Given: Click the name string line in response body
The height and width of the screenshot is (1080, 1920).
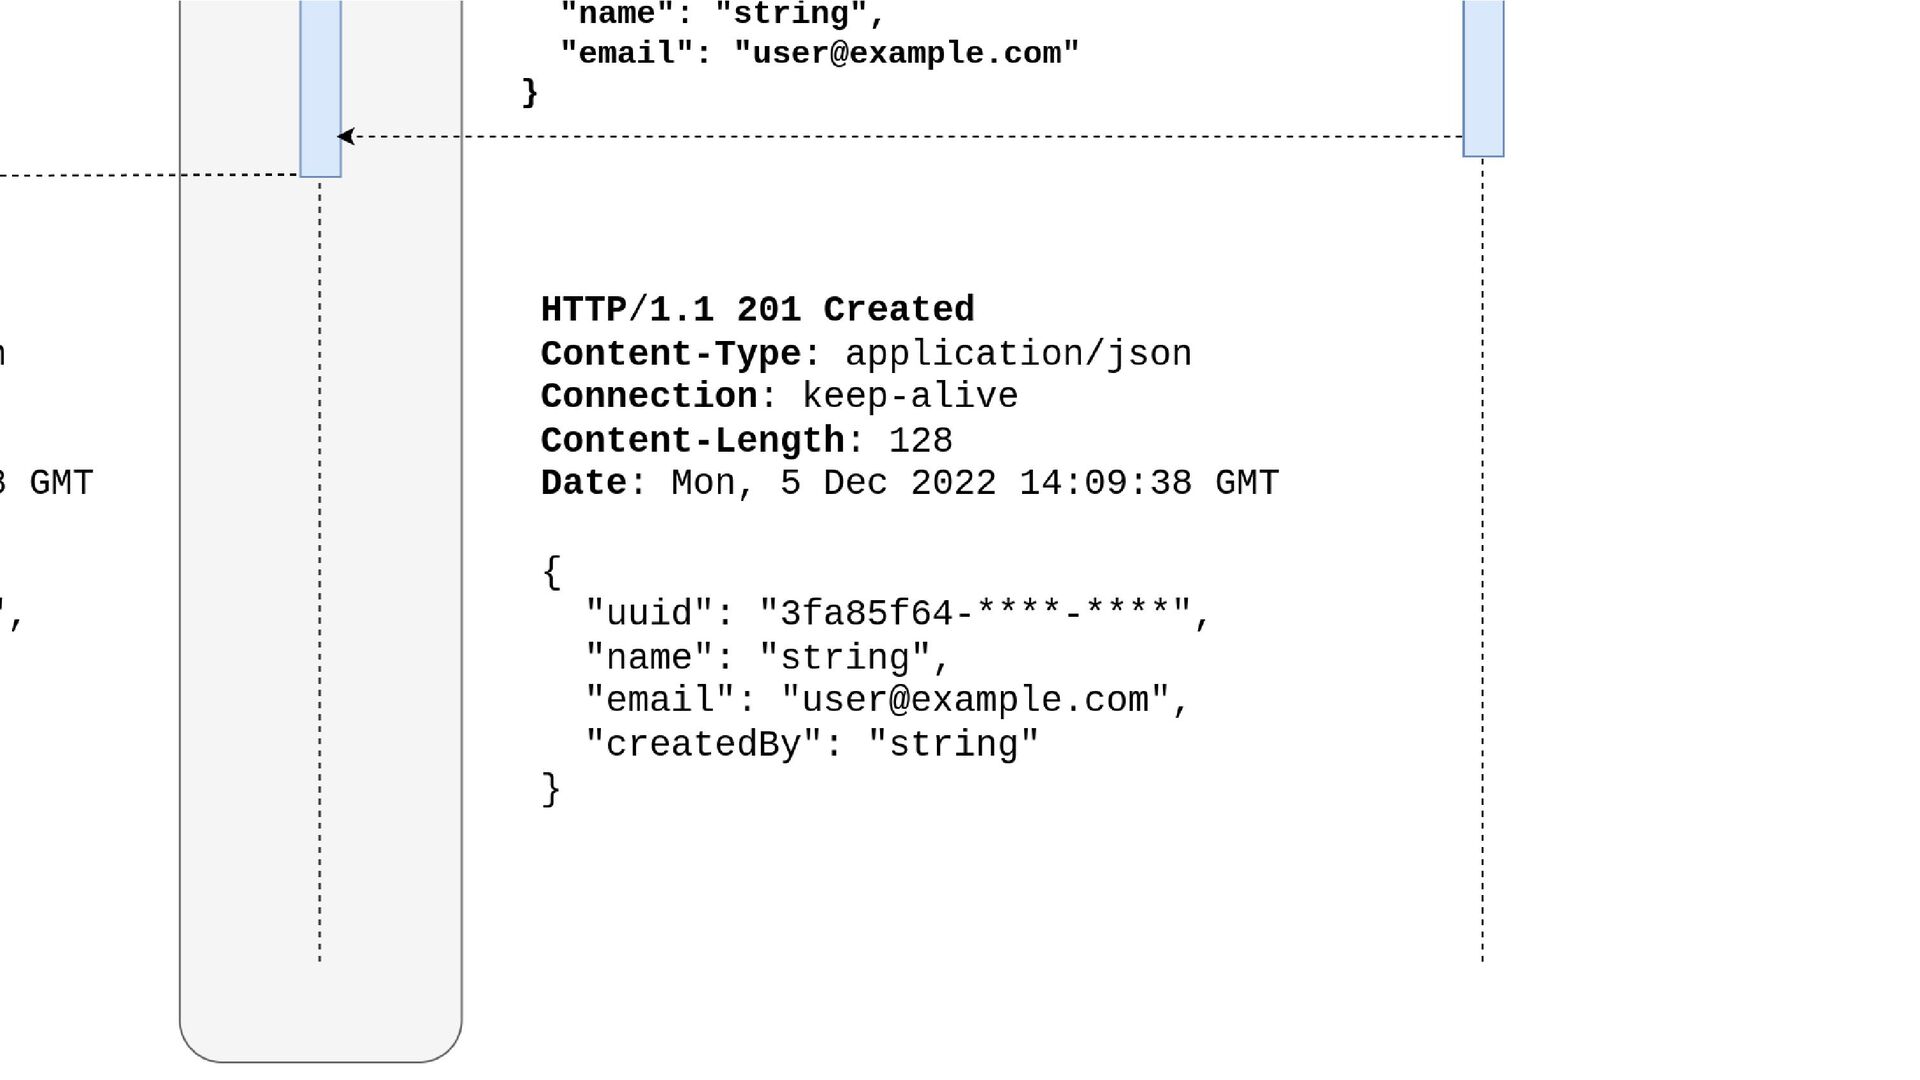Looking at the screenshot, I should click(766, 657).
